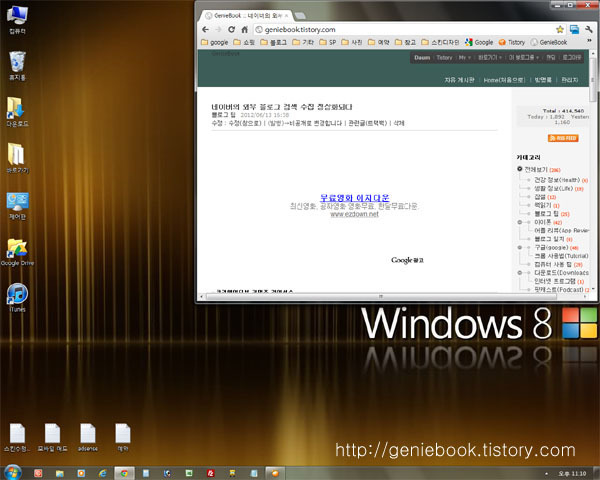Launch Internet Explorer from the taskbar
The height and width of the screenshot is (480, 600).
103,473
